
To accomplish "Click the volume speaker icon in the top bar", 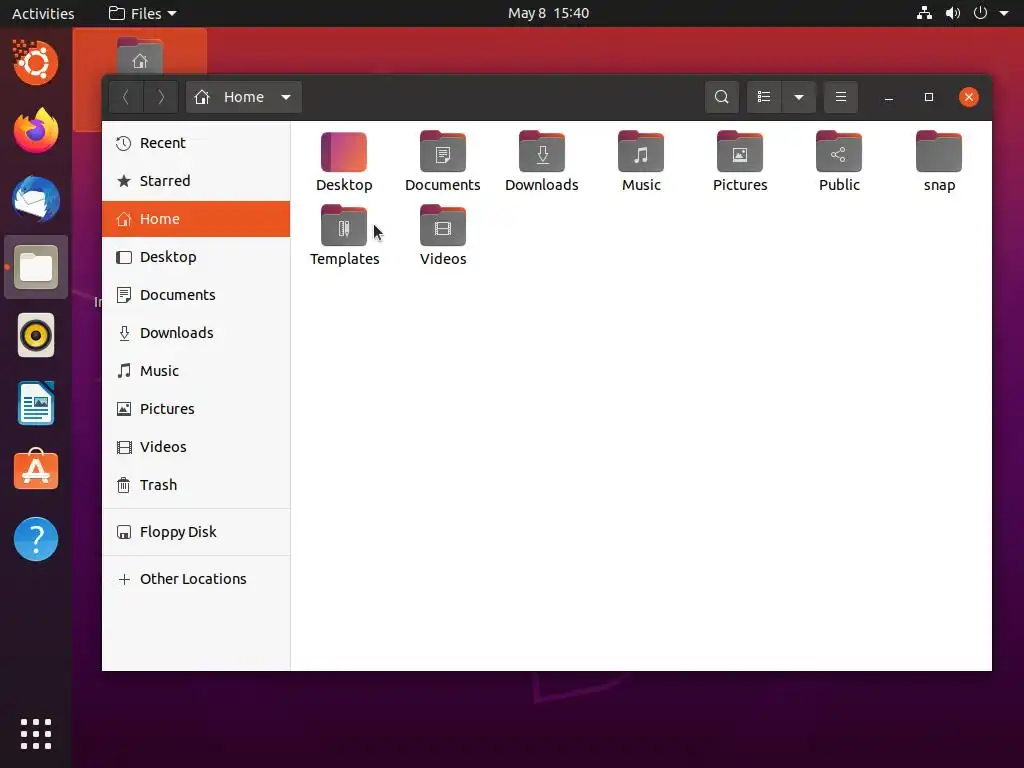I will pos(953,13).
